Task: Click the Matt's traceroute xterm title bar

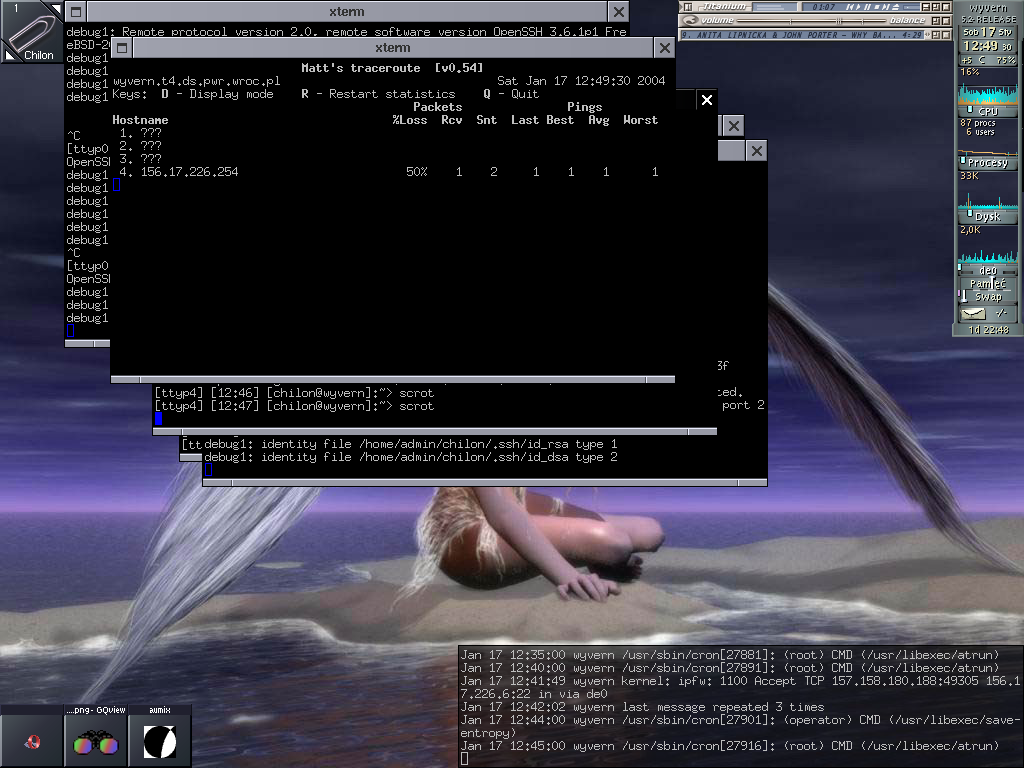Action: 392,48
